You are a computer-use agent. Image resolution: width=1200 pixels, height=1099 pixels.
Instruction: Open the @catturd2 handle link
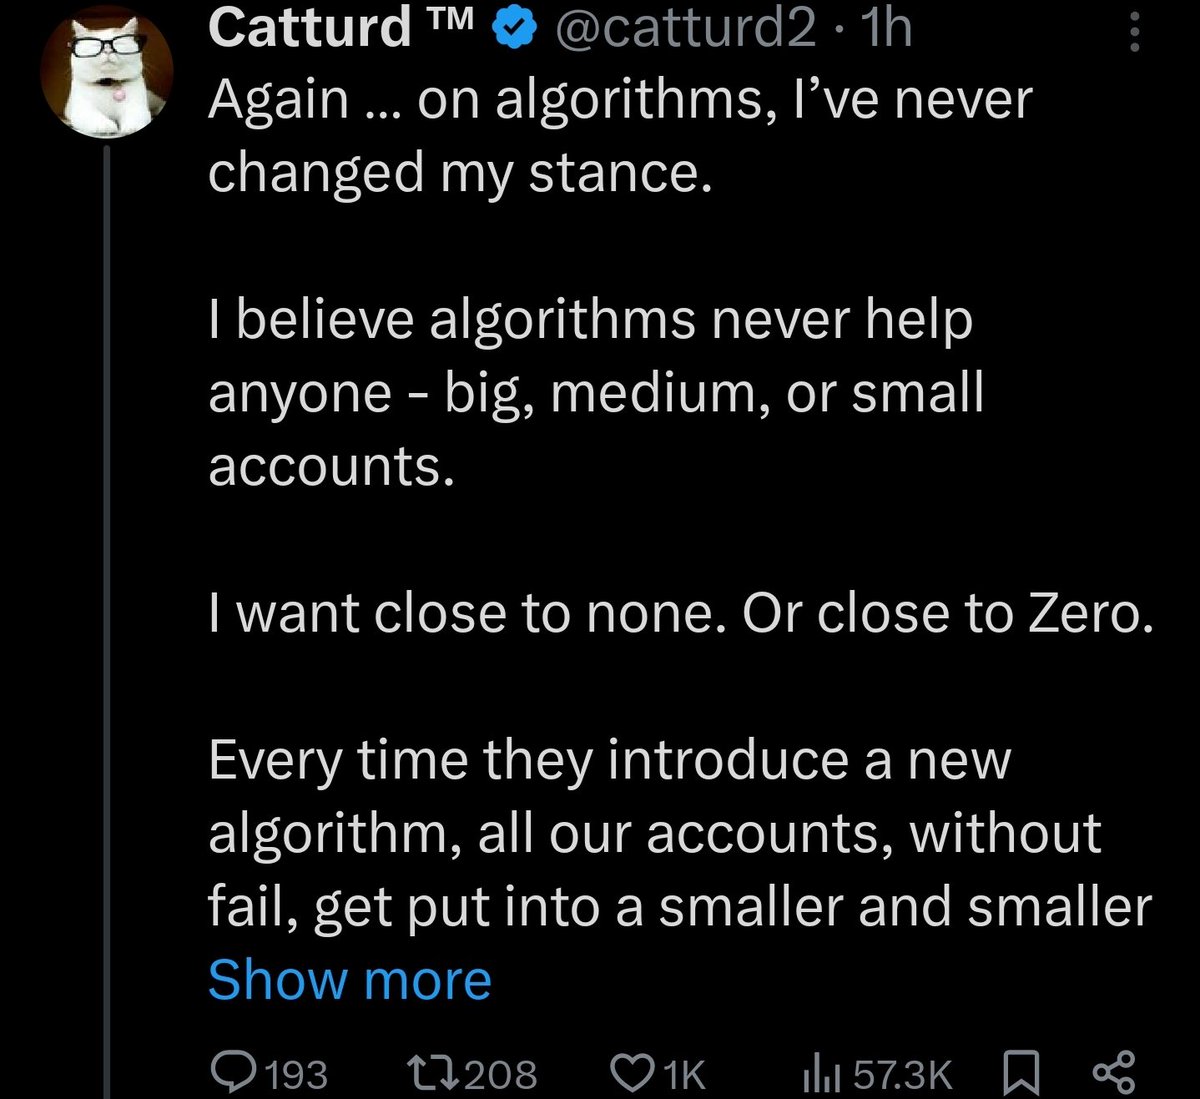coord(685,30)
